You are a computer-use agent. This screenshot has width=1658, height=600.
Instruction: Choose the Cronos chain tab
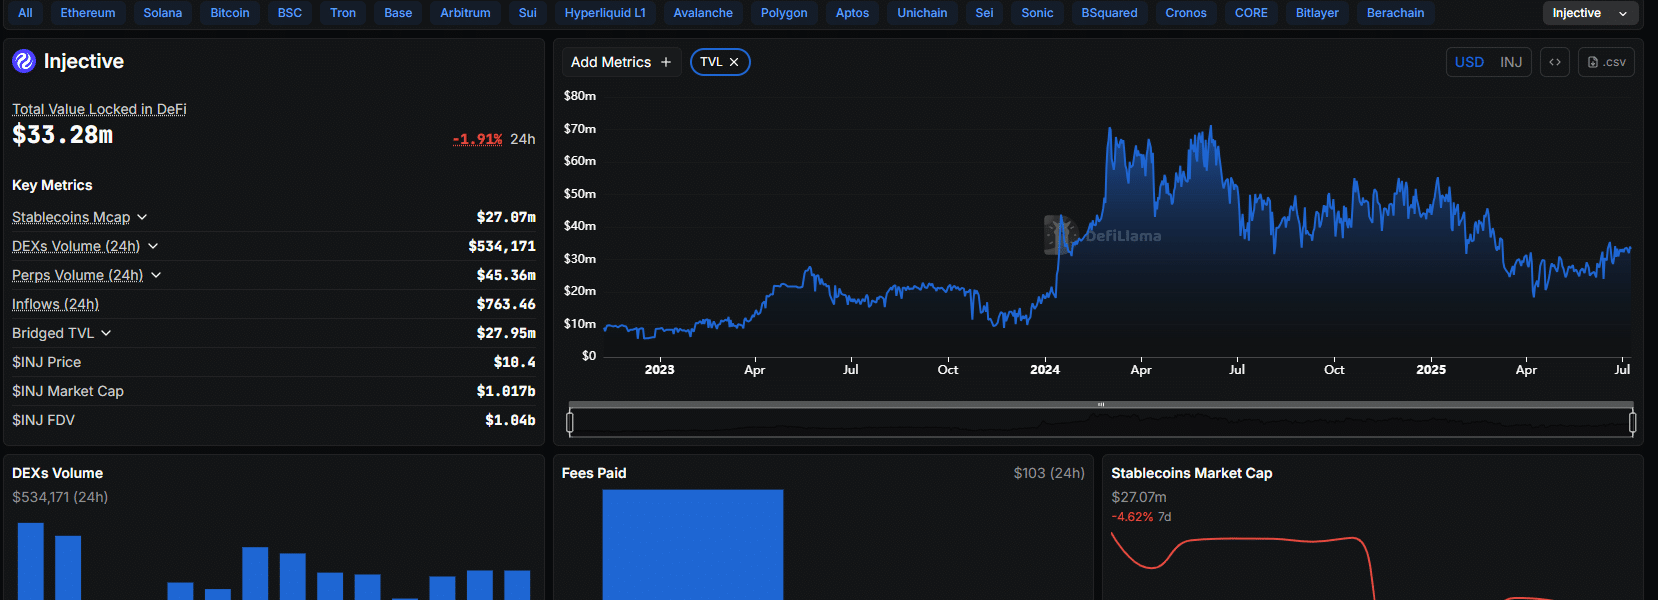coord(1186,13)
